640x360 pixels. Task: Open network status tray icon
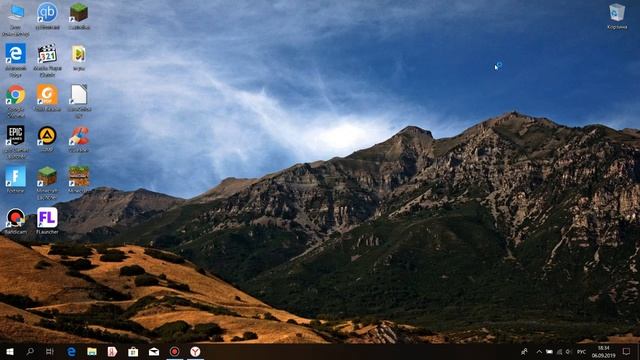click(560, 351)
